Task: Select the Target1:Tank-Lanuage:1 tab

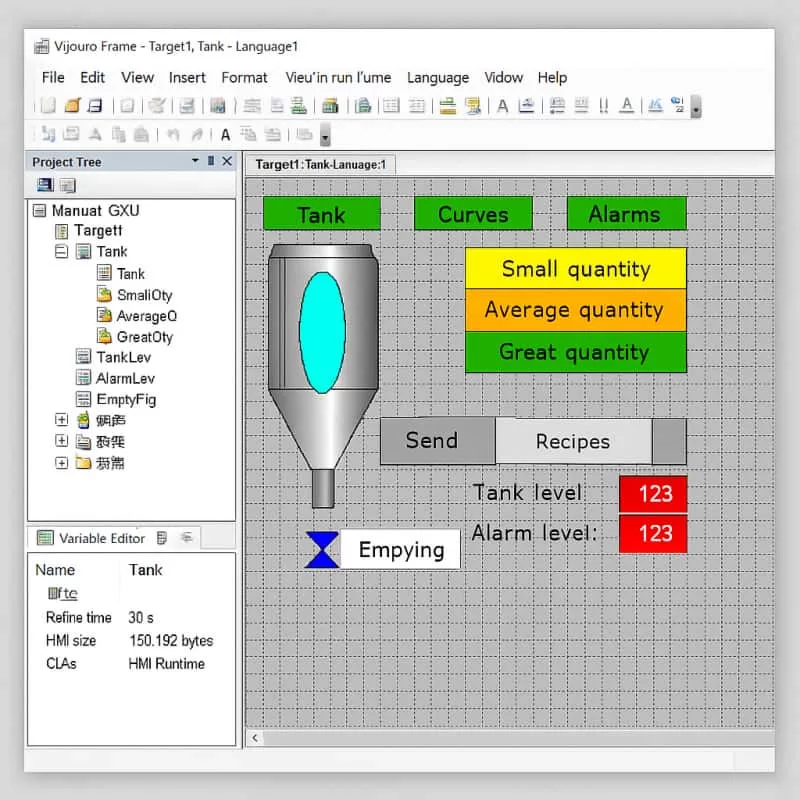Action: [x=320, y=164]
